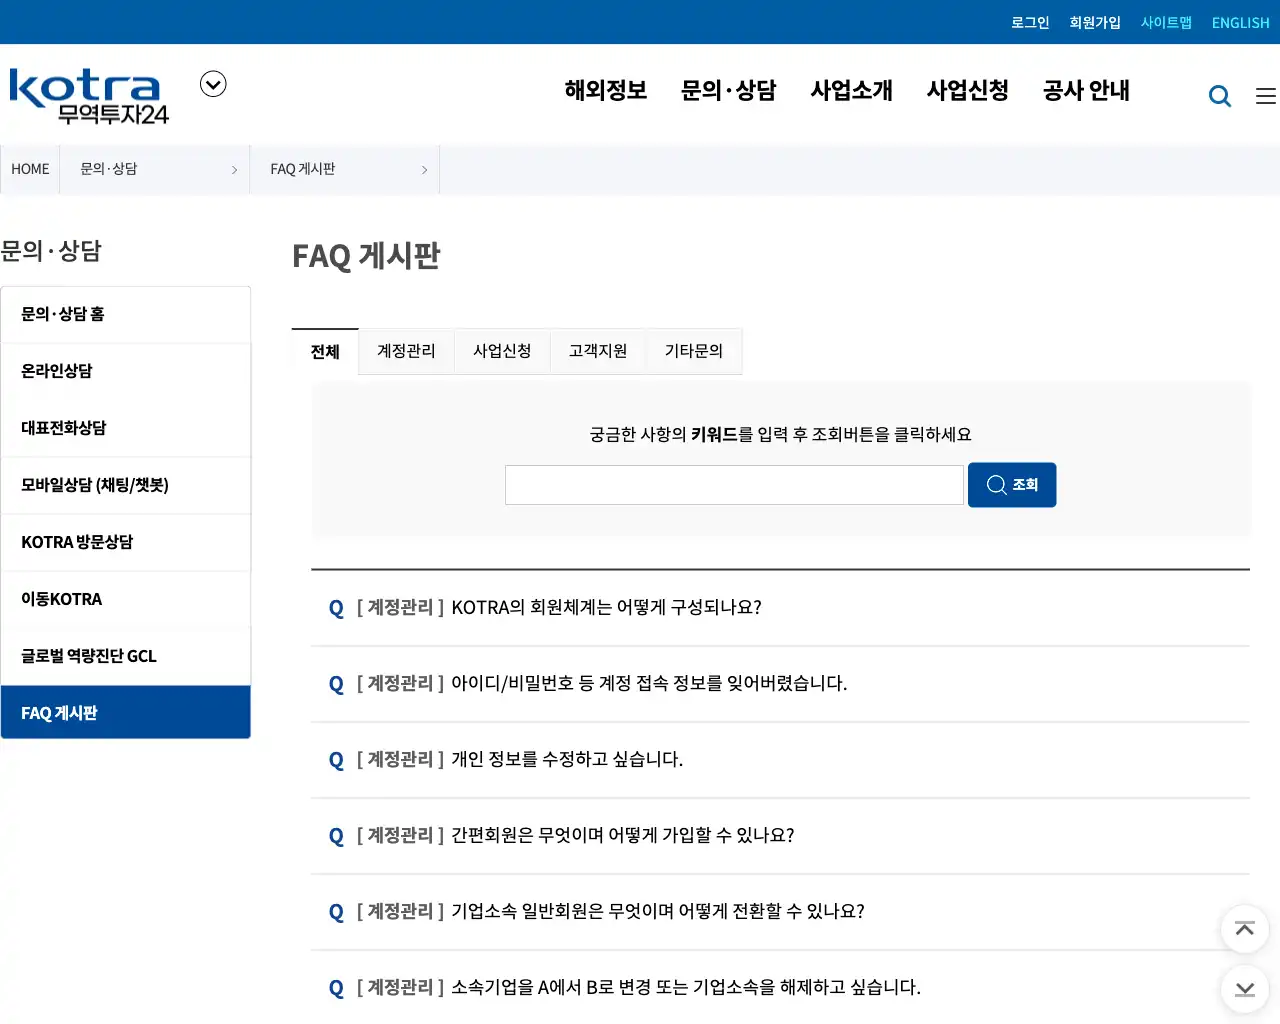Open the 공사 안내 menu
Viewport: 1280px width, 1024px height.
pyautogui.click(x=1086, y=91)
